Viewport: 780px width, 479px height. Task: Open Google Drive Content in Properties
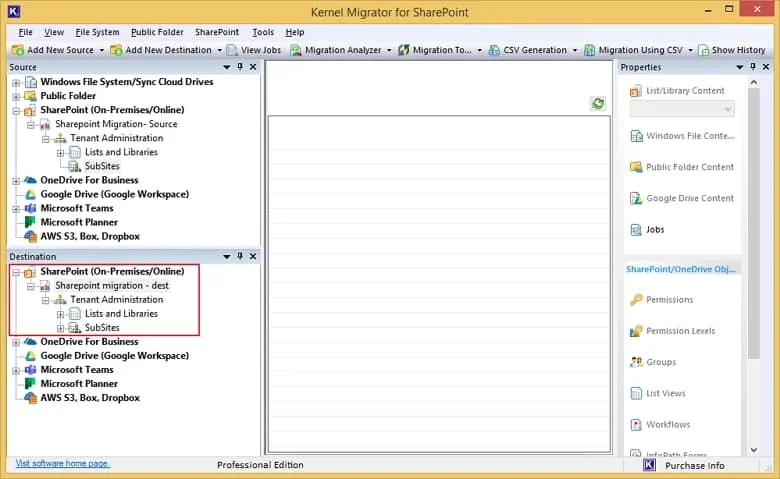pos(682,198)
